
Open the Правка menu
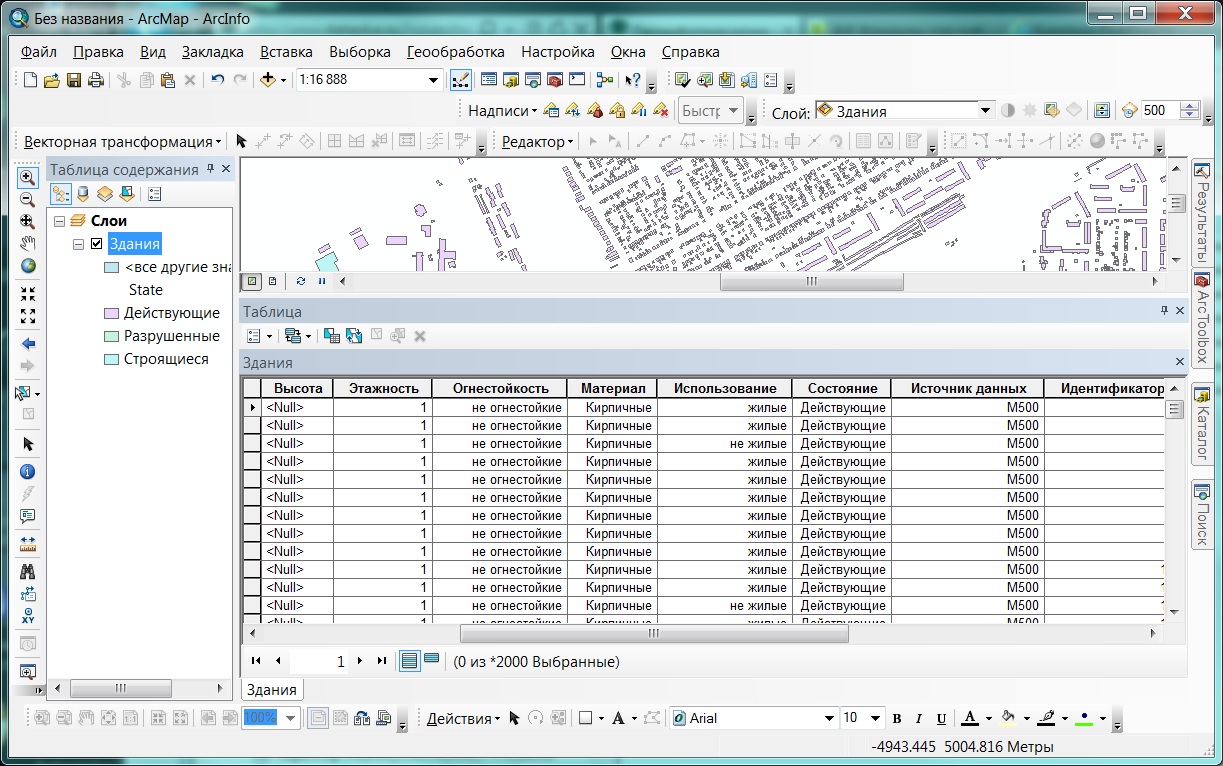pos(99,52)
